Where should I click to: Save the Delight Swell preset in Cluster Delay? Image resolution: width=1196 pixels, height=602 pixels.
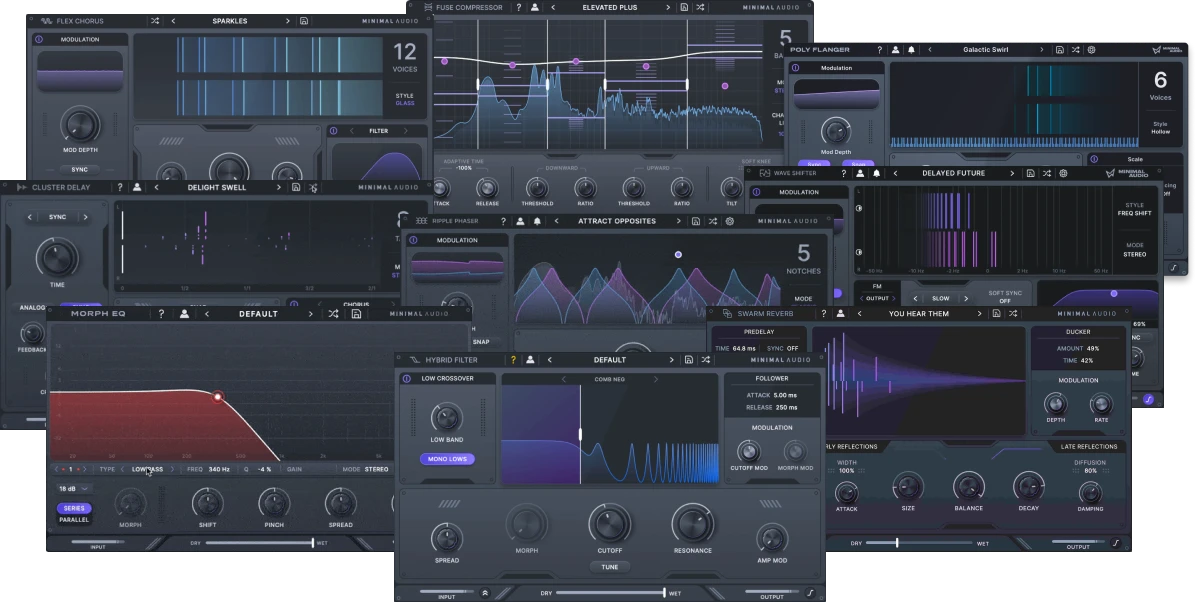pyautogui.click(x=296, y=187)
